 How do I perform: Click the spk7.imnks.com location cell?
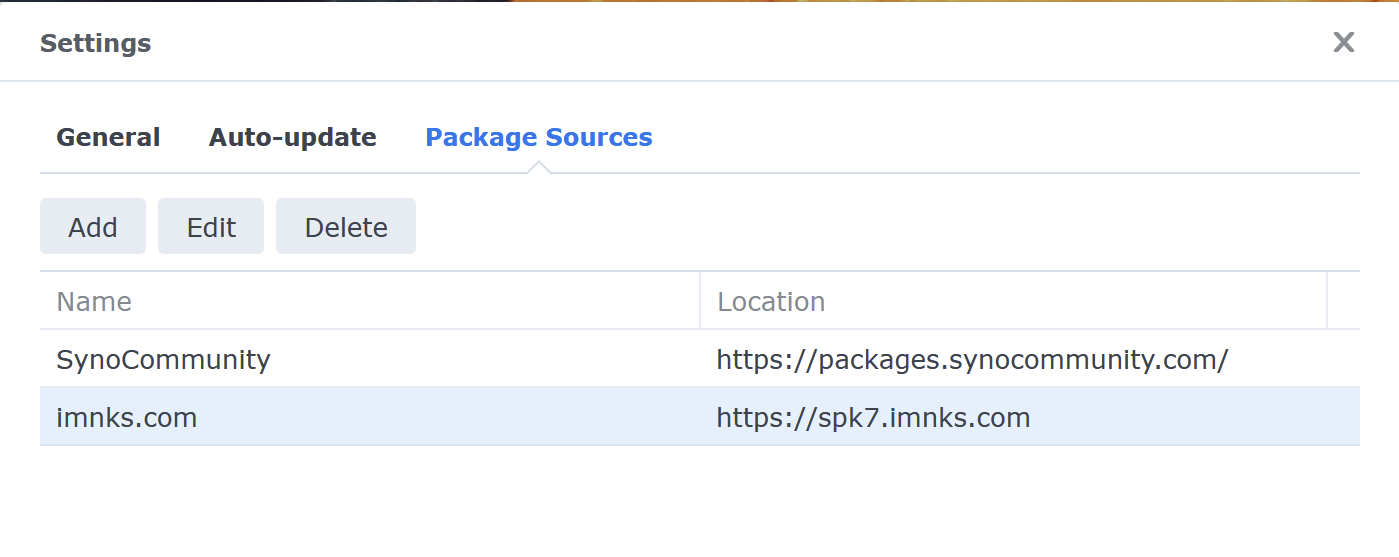point(873,417)
